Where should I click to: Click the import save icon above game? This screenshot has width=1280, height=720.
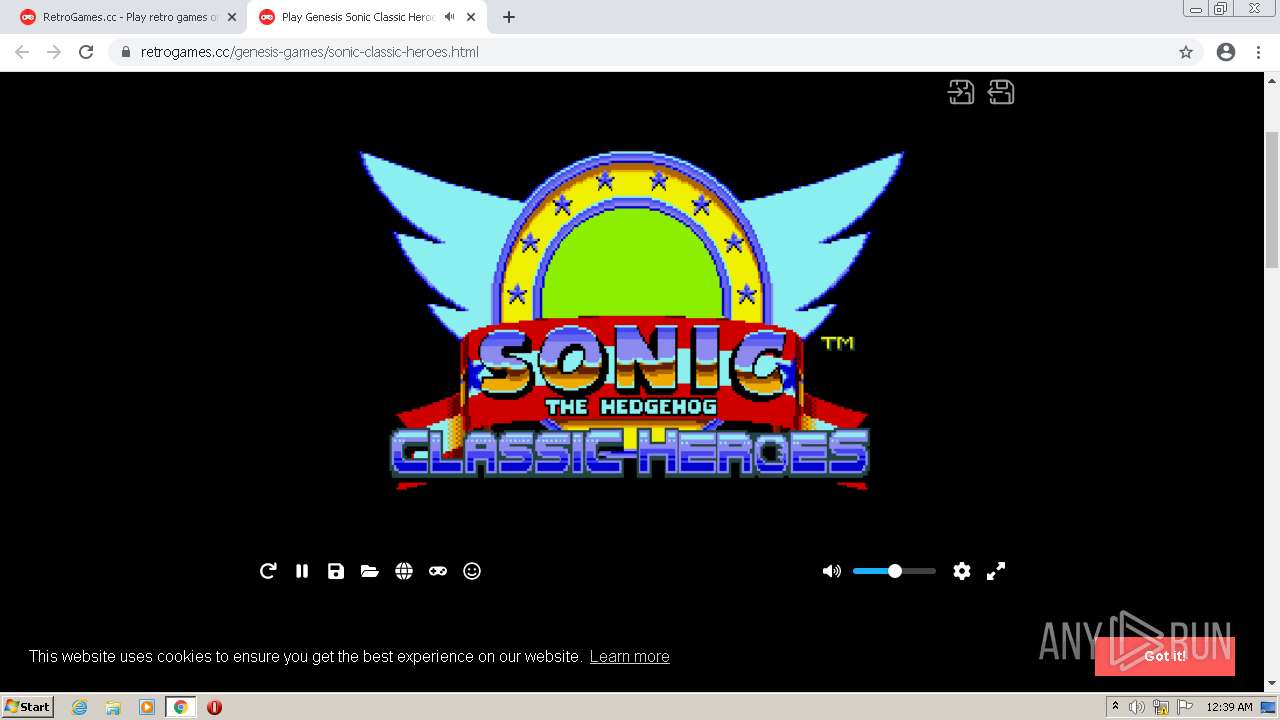(x=961, y=92)
